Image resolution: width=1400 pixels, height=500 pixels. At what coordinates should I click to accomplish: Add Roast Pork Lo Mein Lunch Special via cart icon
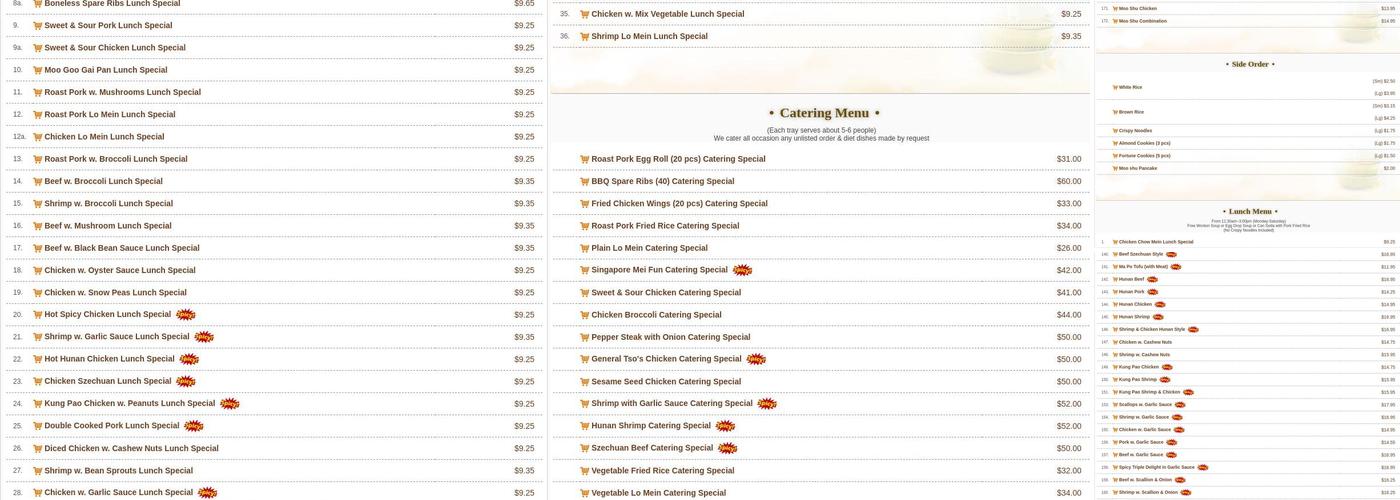[x=37, y=114]
